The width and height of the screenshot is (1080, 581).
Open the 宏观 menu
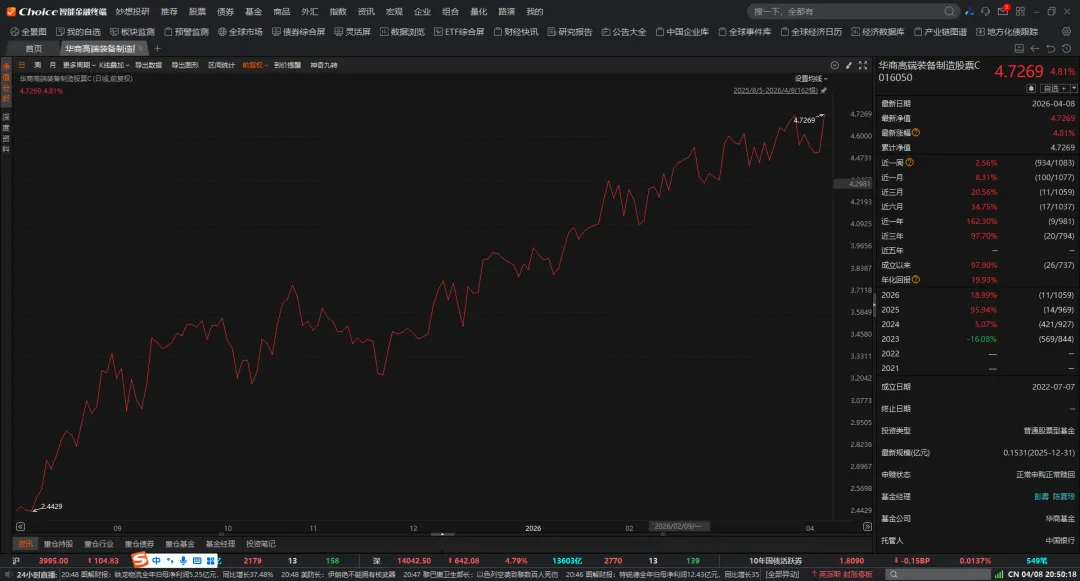pos(394,12)
